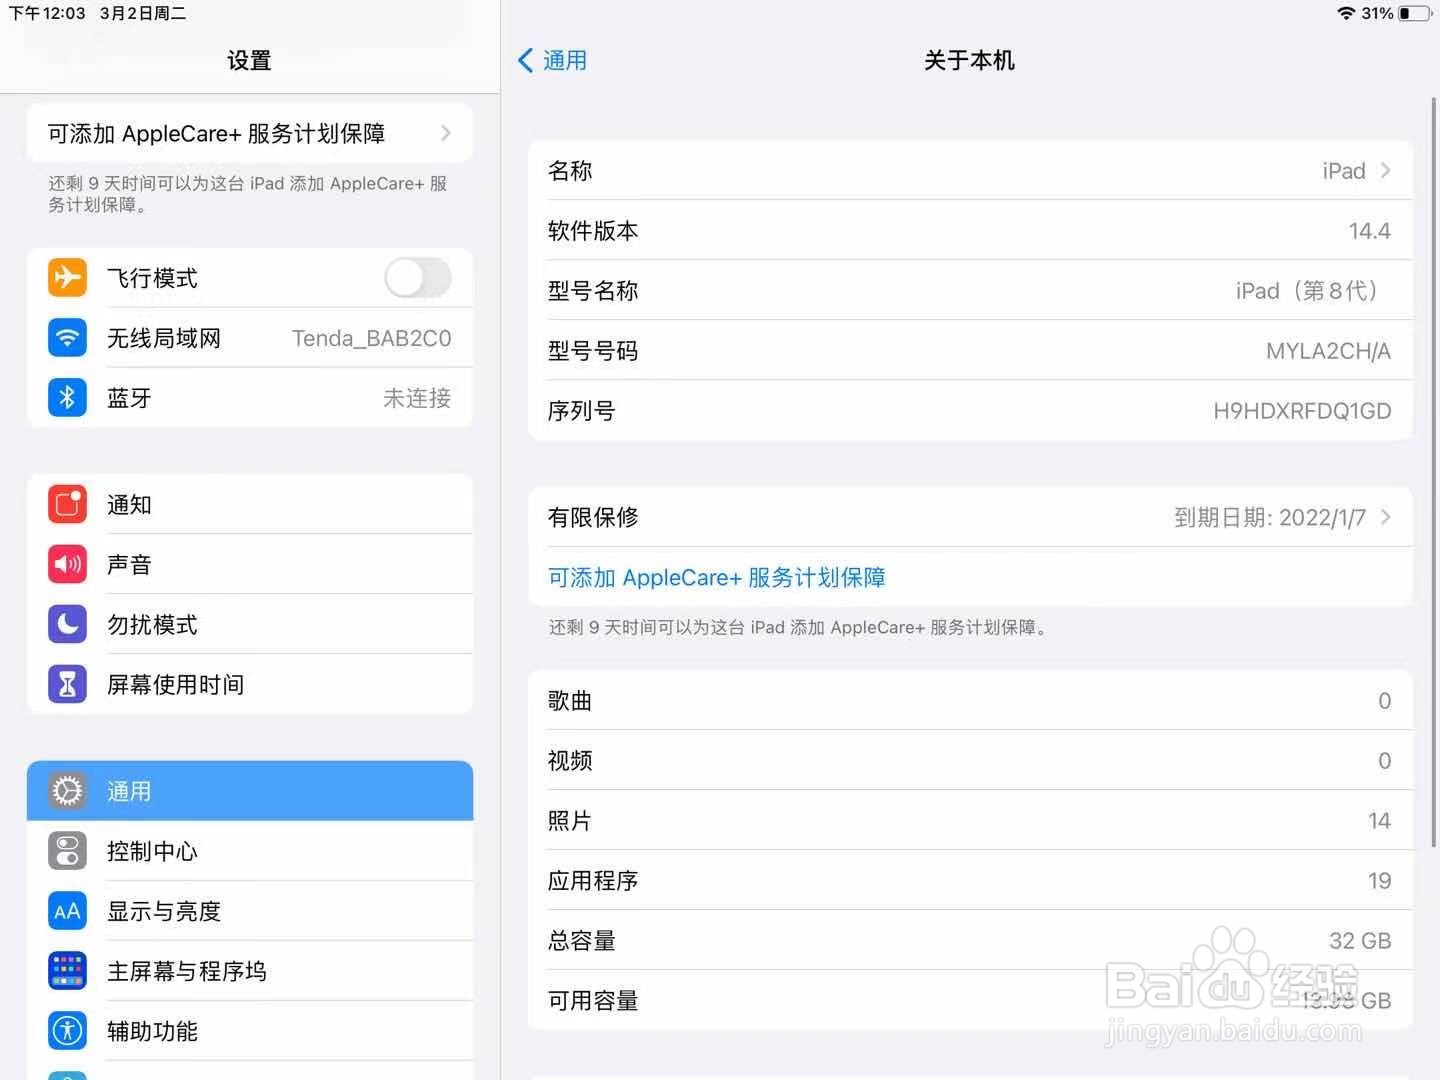Open 屏幕使用时间 settings row
The height and width of the screenshot is (1080, 1440).
point(250,684)
